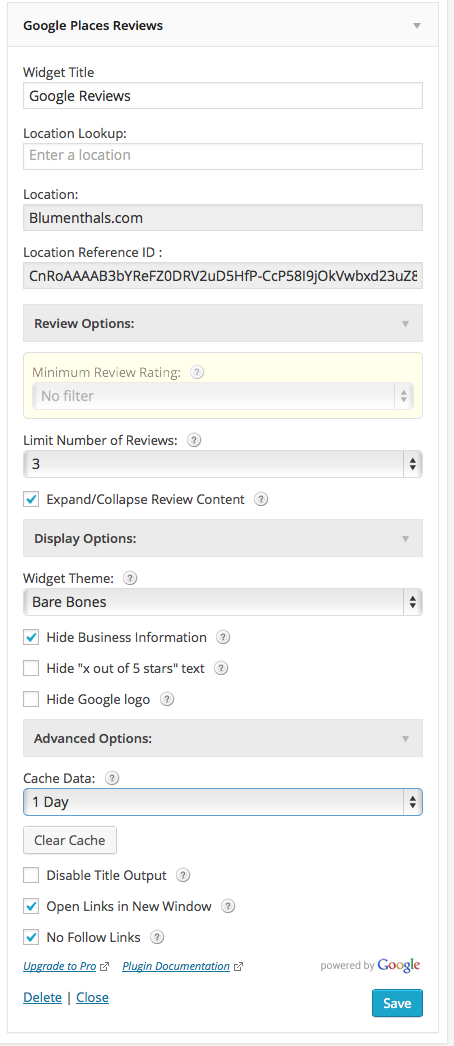Click help icon for Open Links in New Window
This screenshot has height=1046, width=454.
tap(228, 907)
